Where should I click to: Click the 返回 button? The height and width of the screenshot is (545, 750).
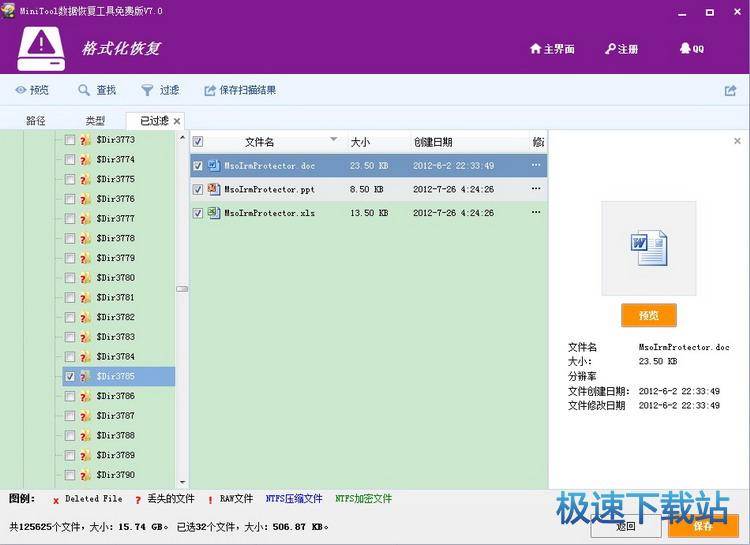pos(626,526)
